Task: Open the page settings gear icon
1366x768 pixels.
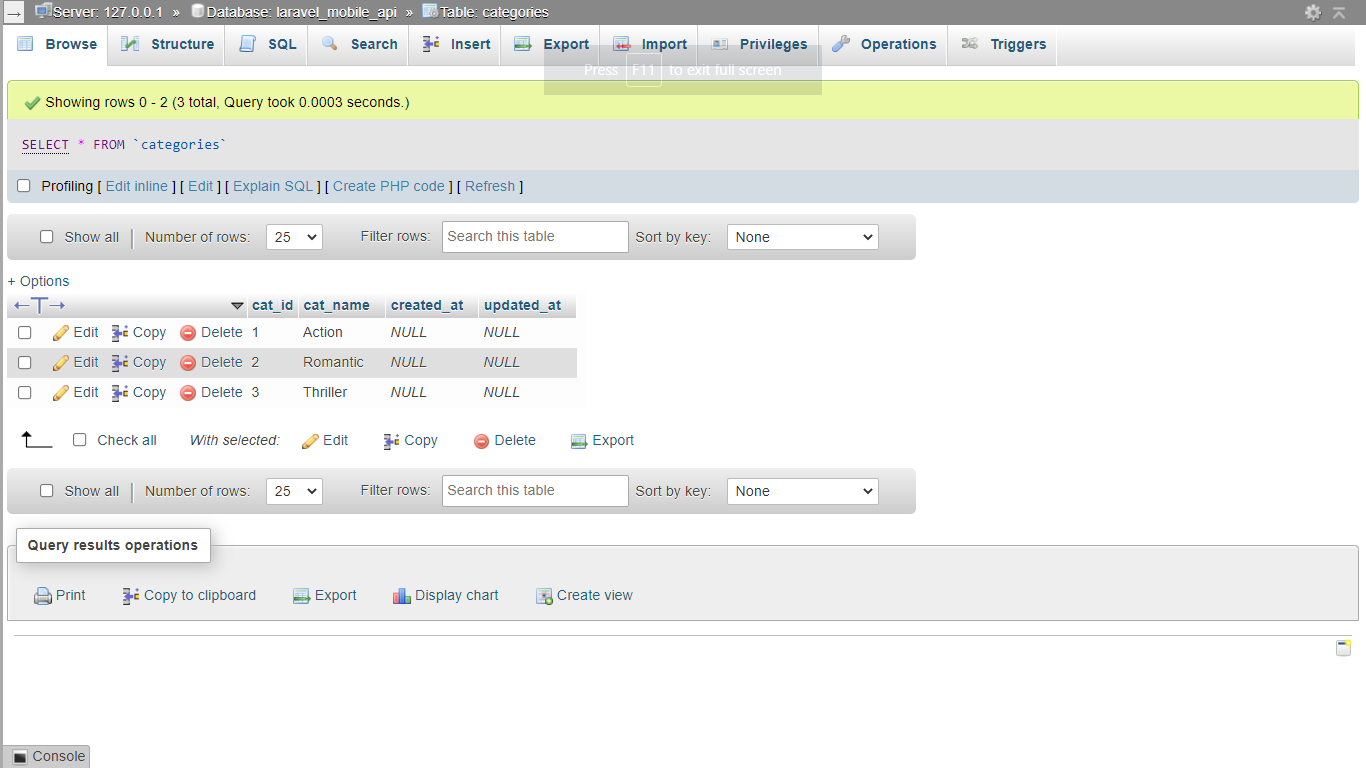Action: tap(1313, 12)
